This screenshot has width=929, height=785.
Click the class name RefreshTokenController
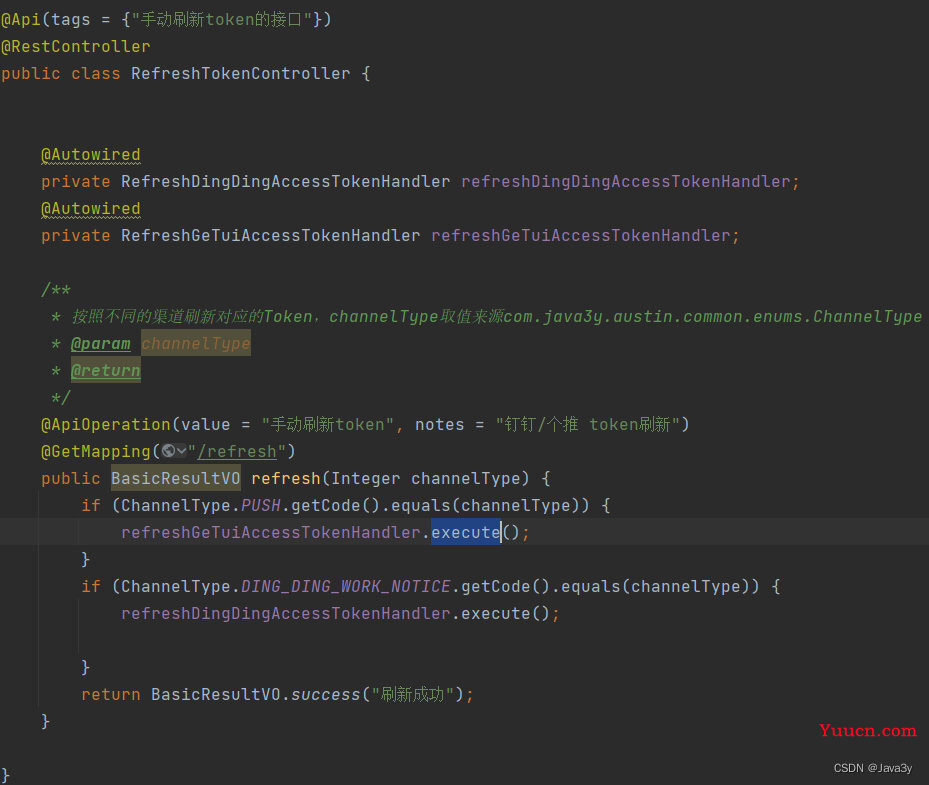[x=241, y=73]
